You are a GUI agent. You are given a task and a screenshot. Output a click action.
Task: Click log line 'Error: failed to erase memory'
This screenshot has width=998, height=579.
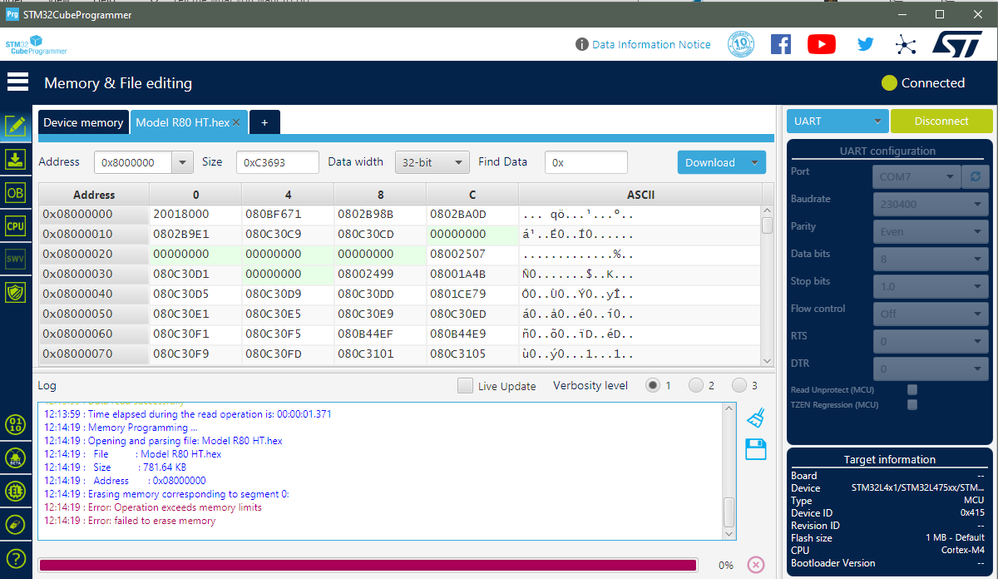(130, 520)
